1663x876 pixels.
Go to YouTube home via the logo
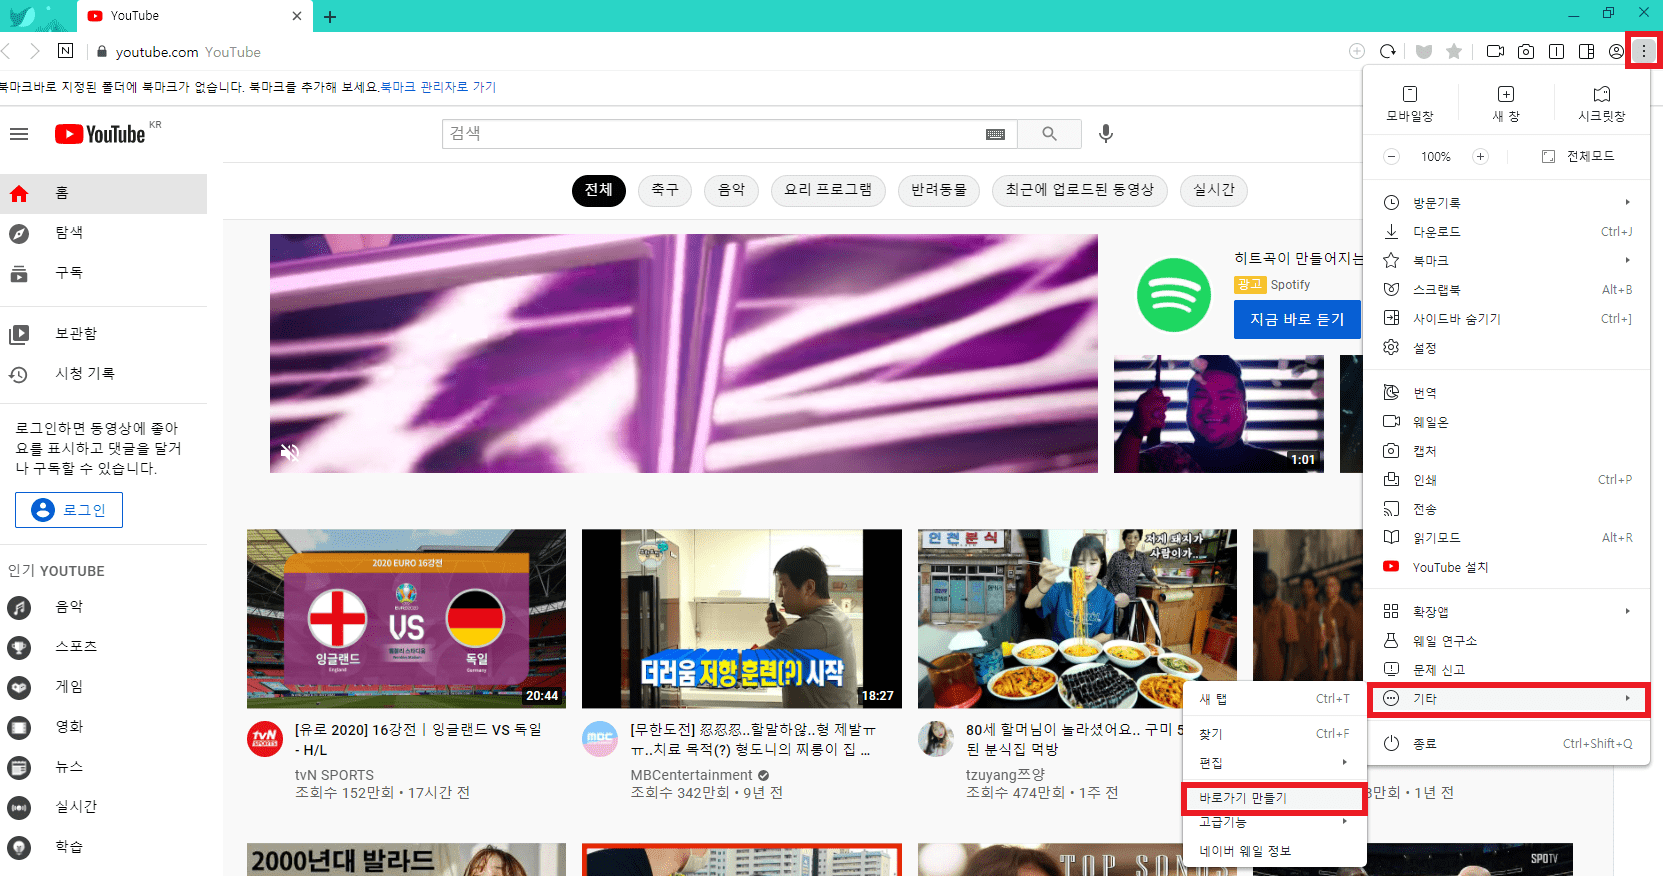tap(101, 134)
